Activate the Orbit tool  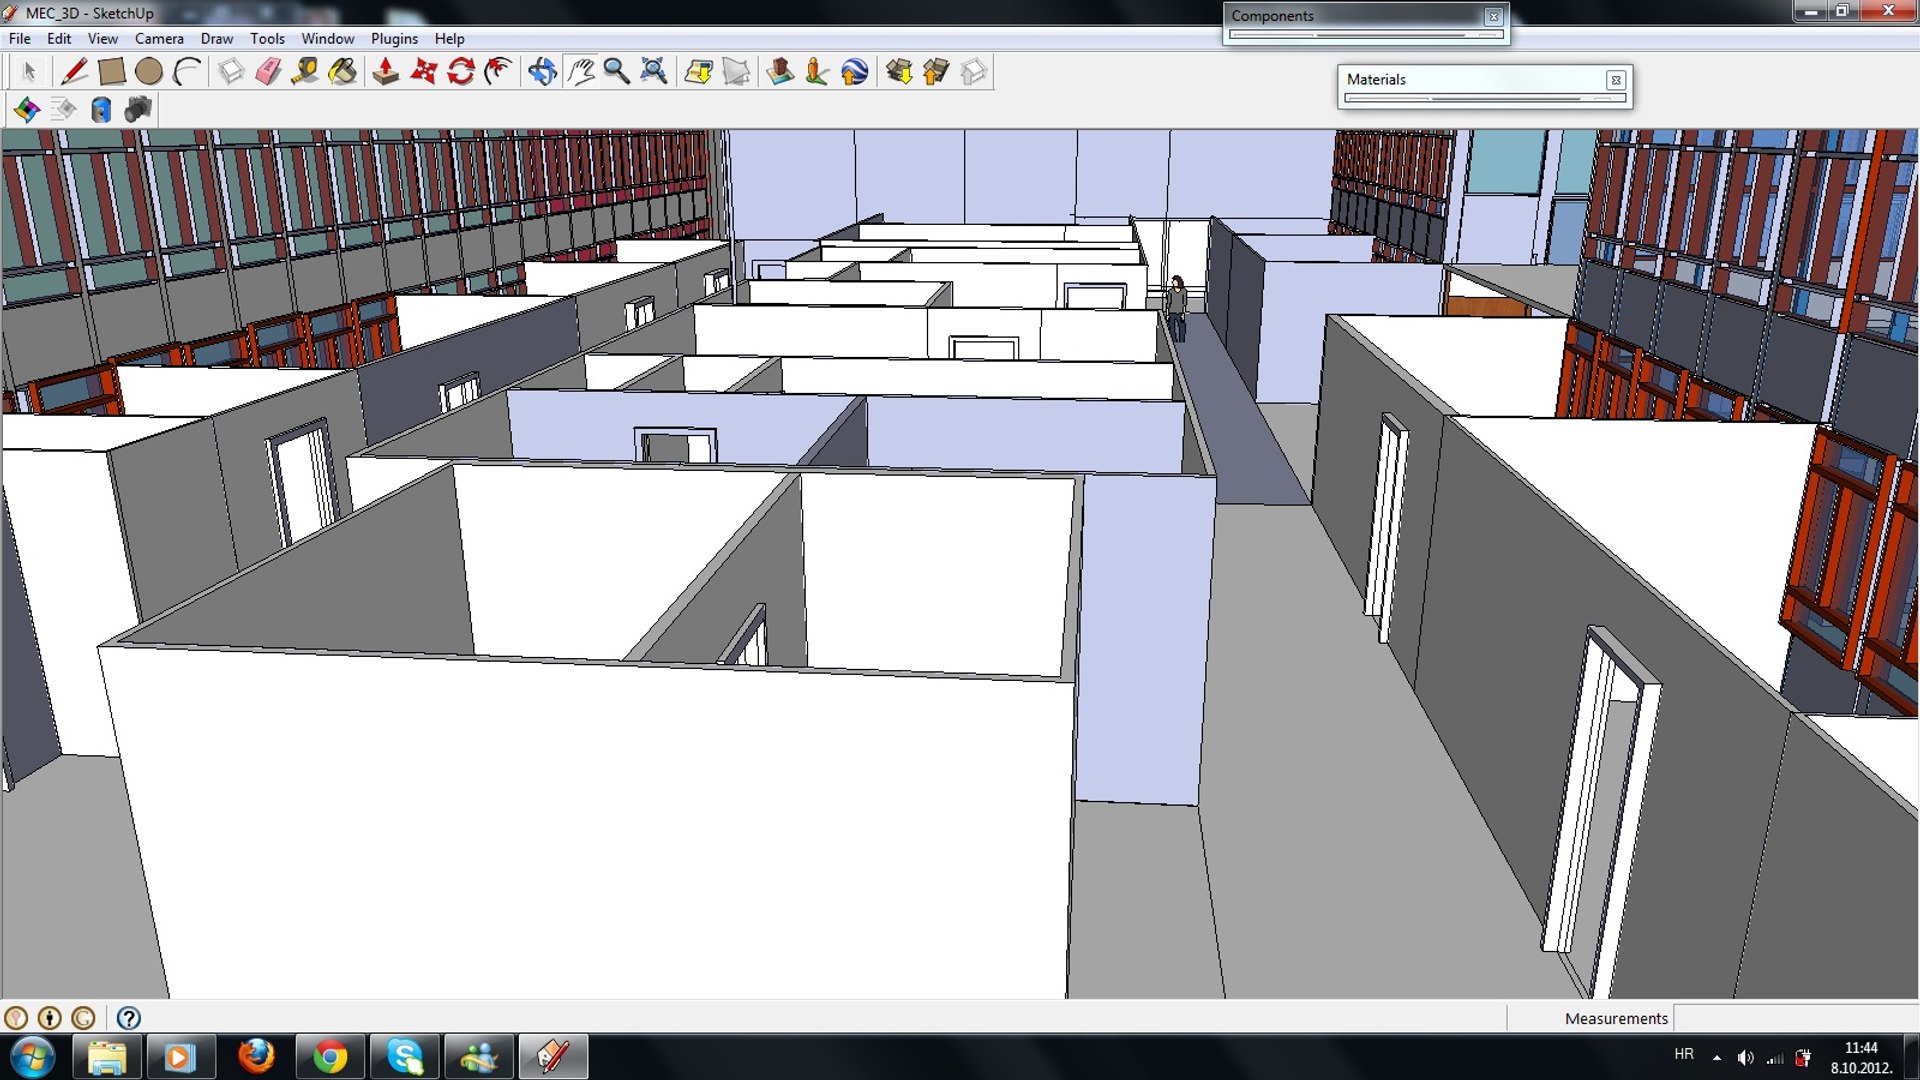point(543,72)
